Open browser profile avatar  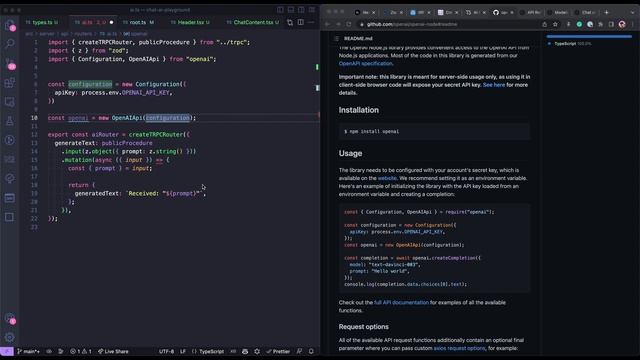(622, 24)
